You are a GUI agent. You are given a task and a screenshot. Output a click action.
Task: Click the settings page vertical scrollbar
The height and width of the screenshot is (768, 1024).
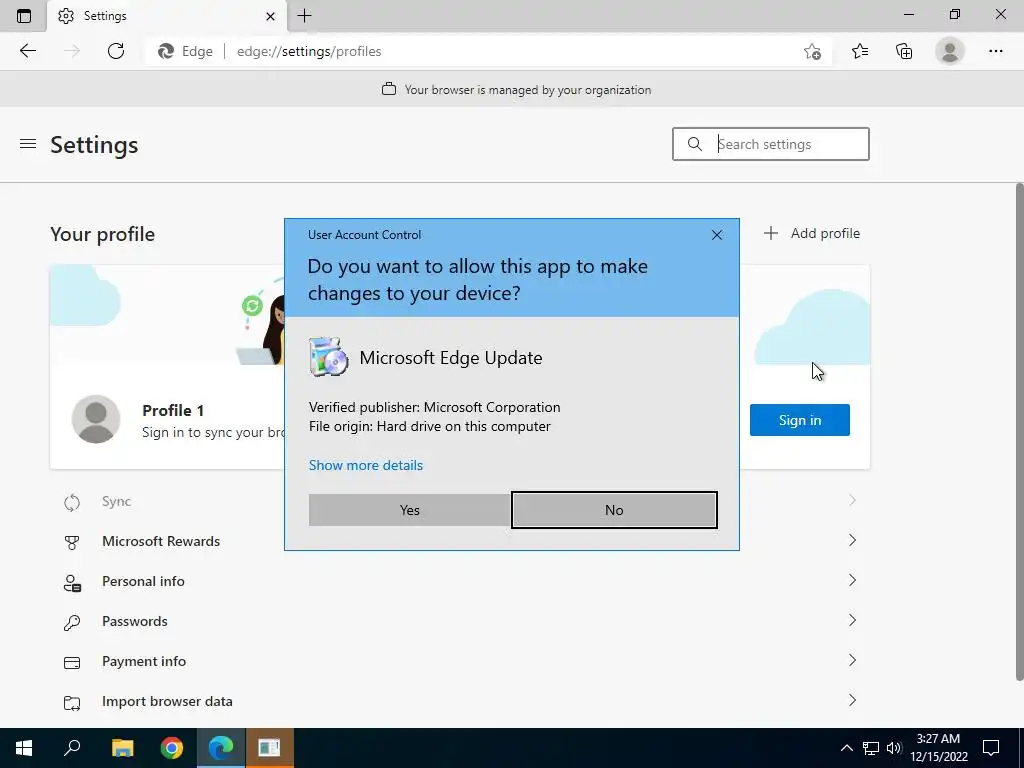click(1019, 431)
